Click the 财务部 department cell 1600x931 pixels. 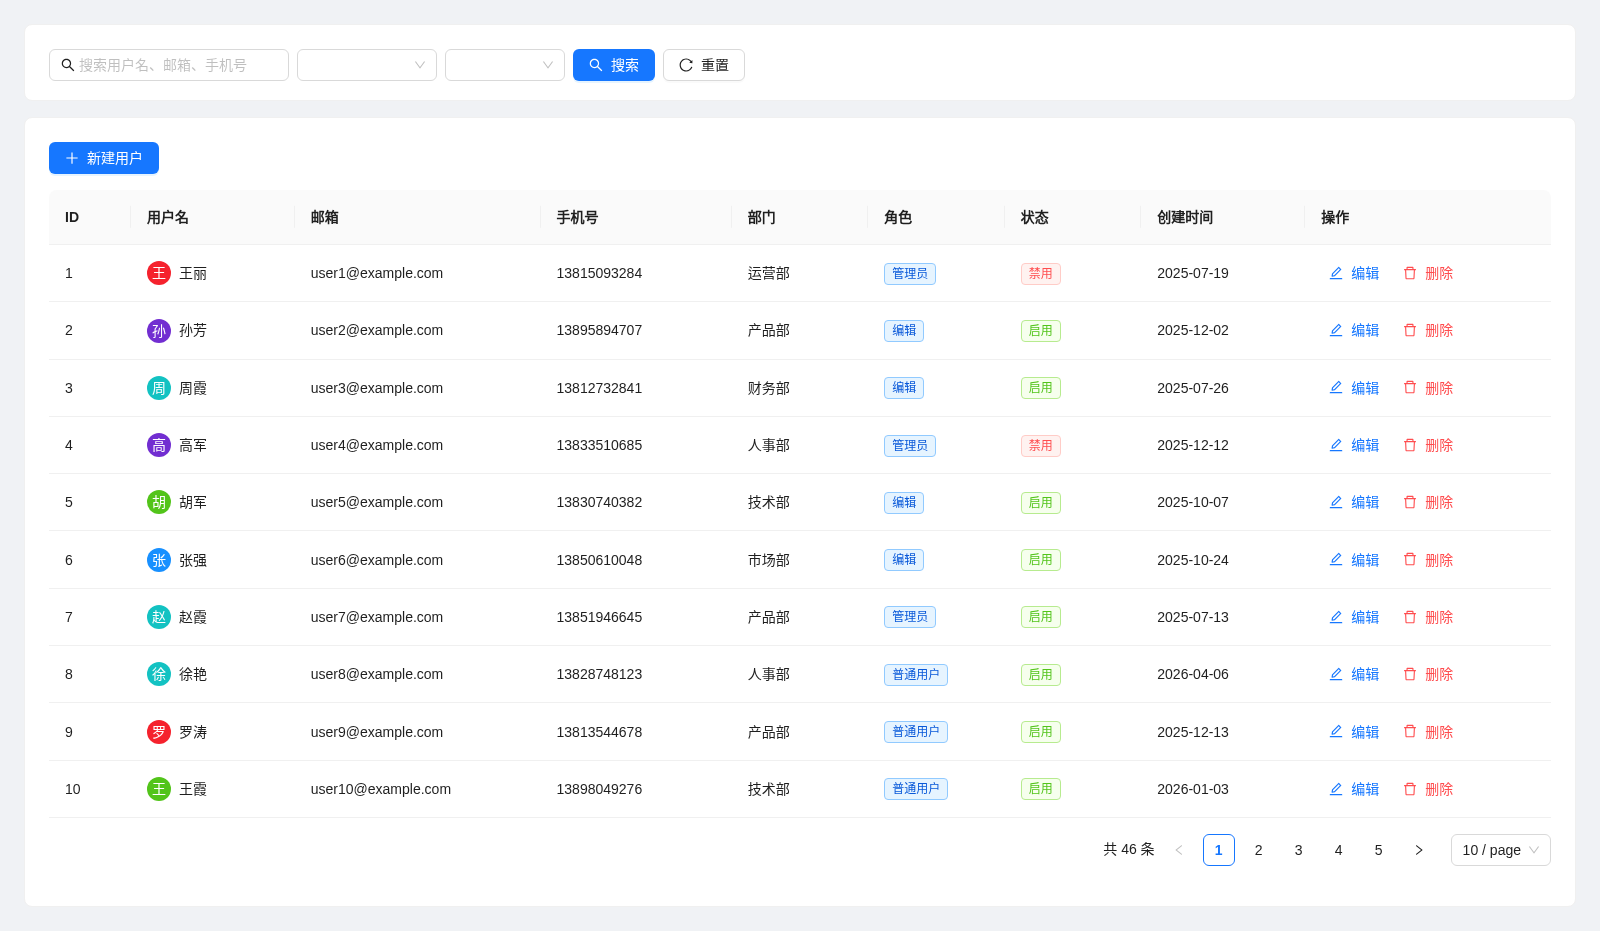pyautogui.click(x=769, y=388)
